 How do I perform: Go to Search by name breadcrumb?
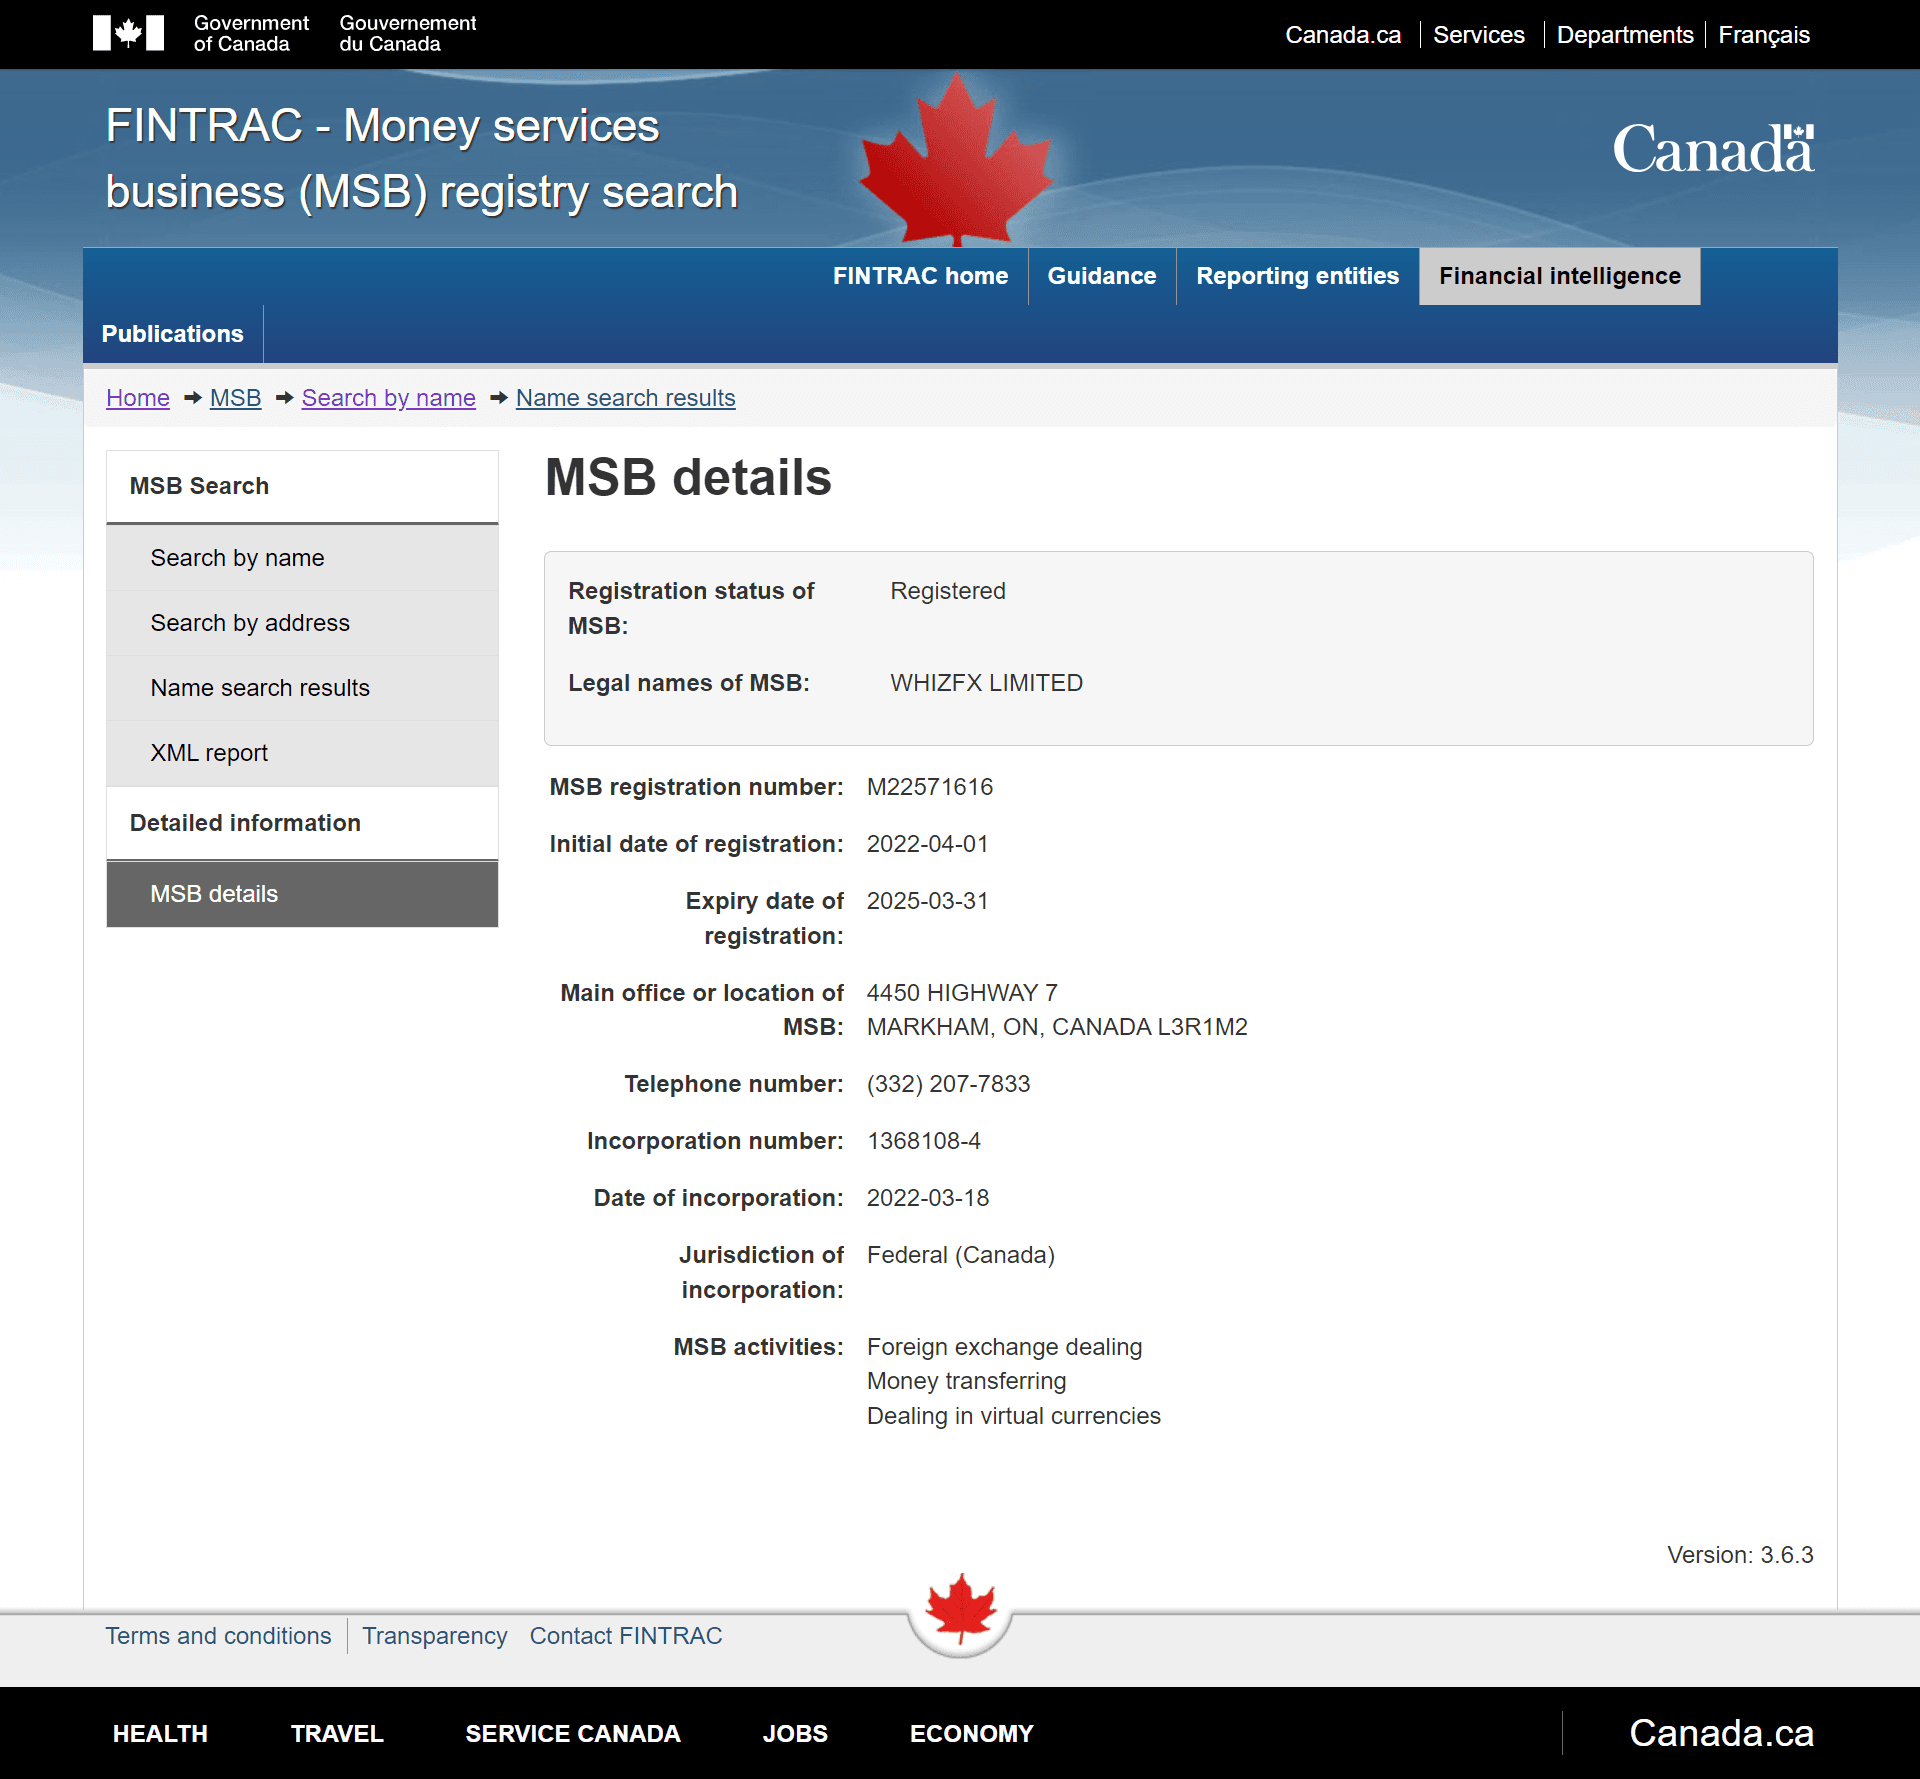pyautogui.click(x=388, y=398)
